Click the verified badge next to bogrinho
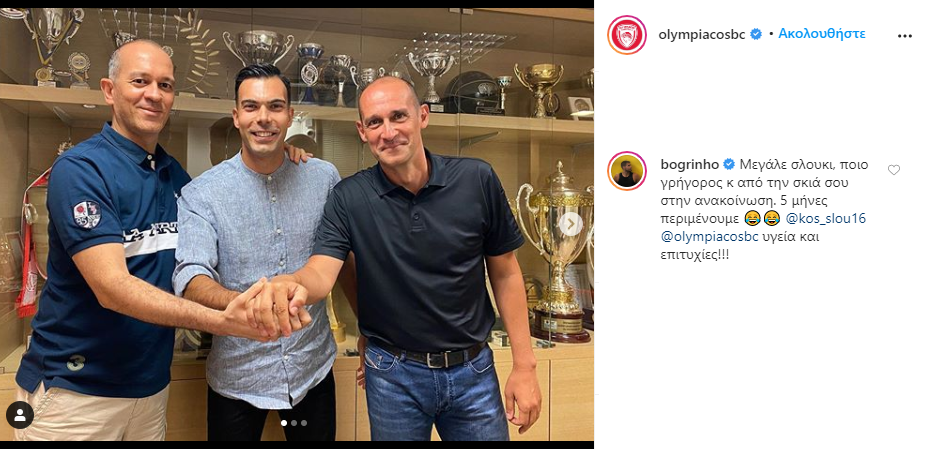Image resolution: width=925 pixels, height=449 pixels. tap(729, 164)
